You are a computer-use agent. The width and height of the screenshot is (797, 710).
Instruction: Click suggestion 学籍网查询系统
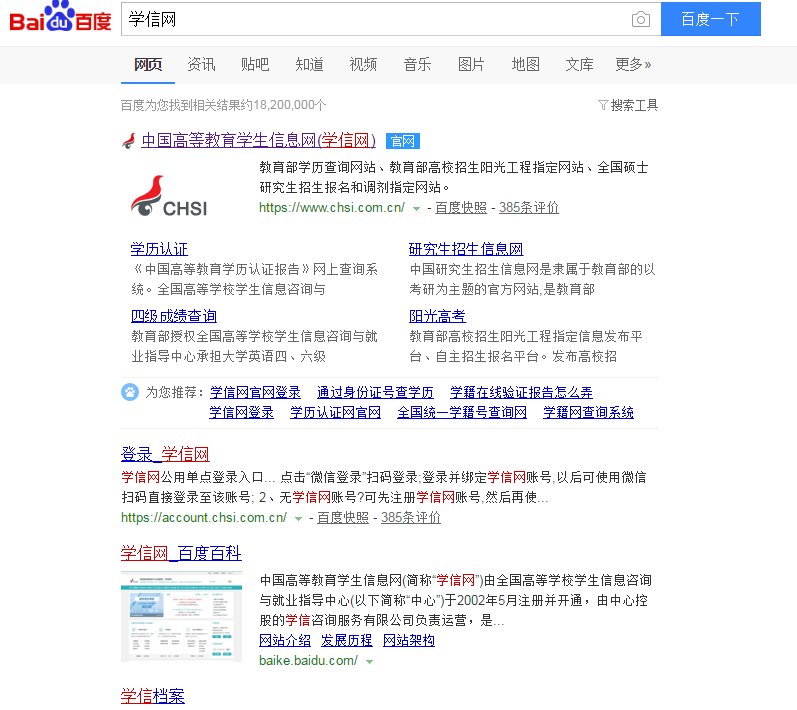pos(588,412)
